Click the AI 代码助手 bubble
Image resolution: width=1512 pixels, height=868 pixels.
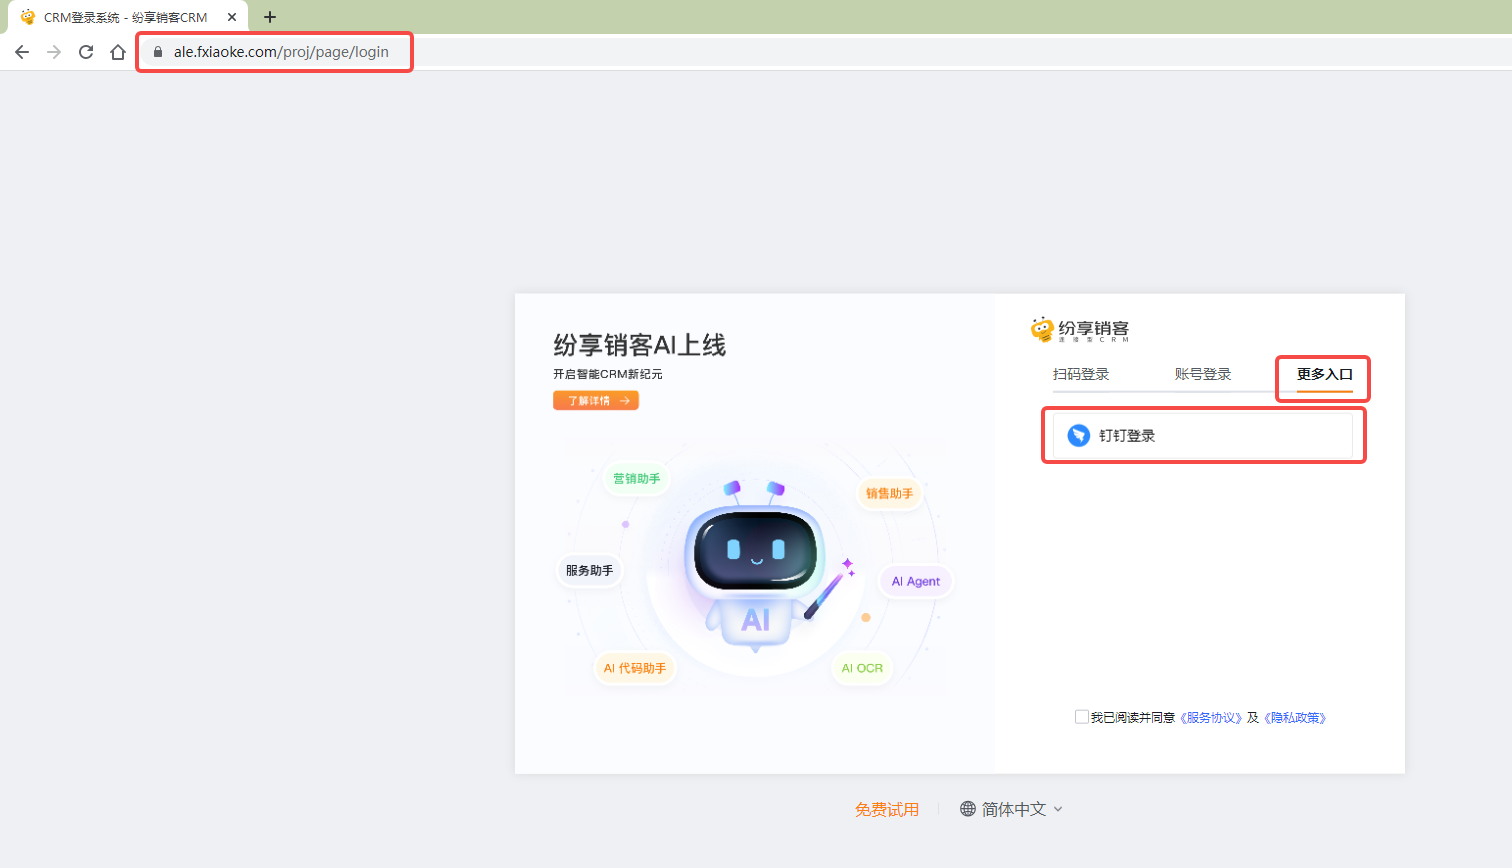[x=635, y=668]
